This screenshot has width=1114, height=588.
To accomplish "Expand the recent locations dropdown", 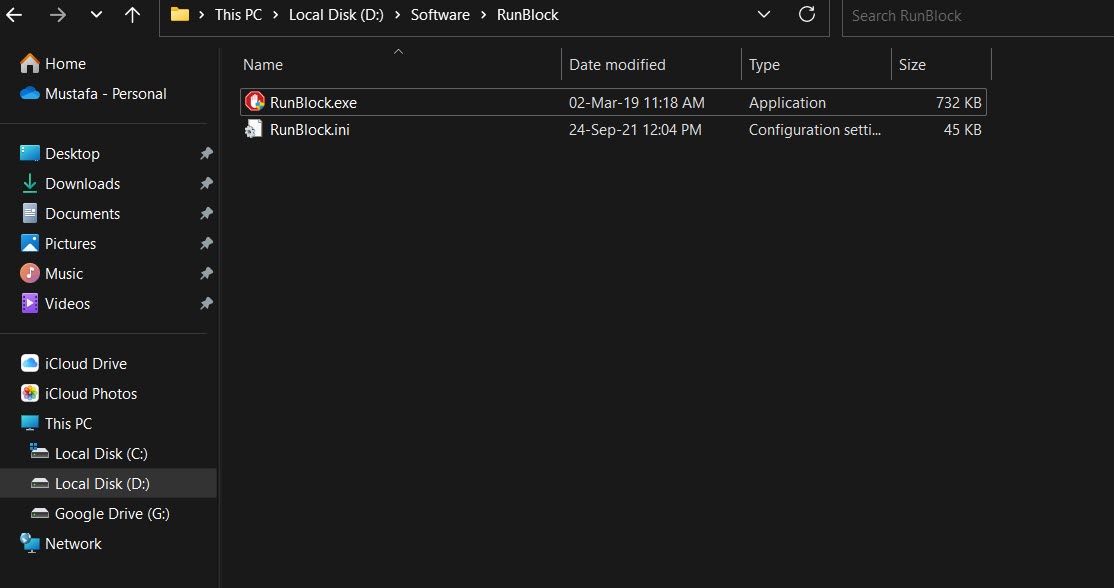I will [x=95, y=14].
